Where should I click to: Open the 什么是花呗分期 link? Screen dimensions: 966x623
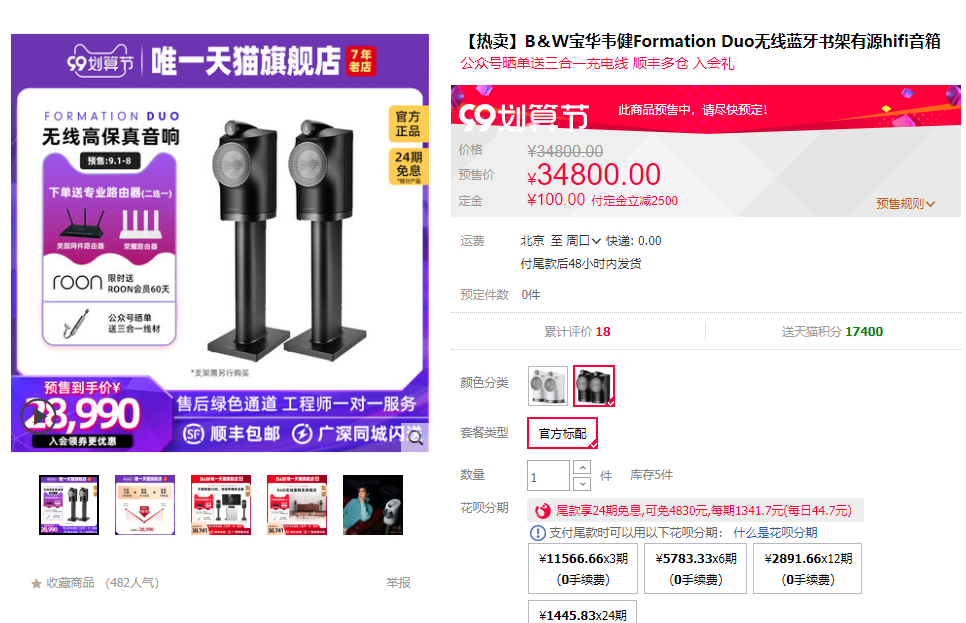775,533
